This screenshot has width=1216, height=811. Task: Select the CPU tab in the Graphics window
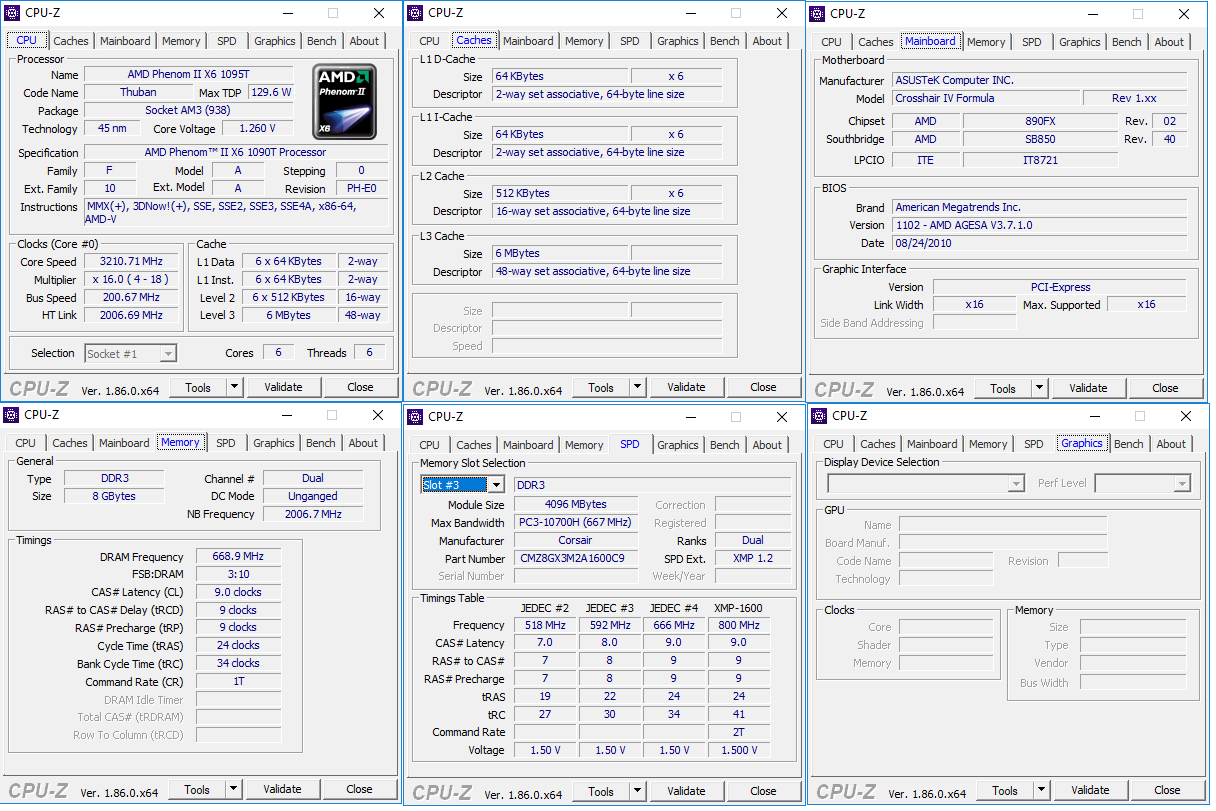coord(834,444)
